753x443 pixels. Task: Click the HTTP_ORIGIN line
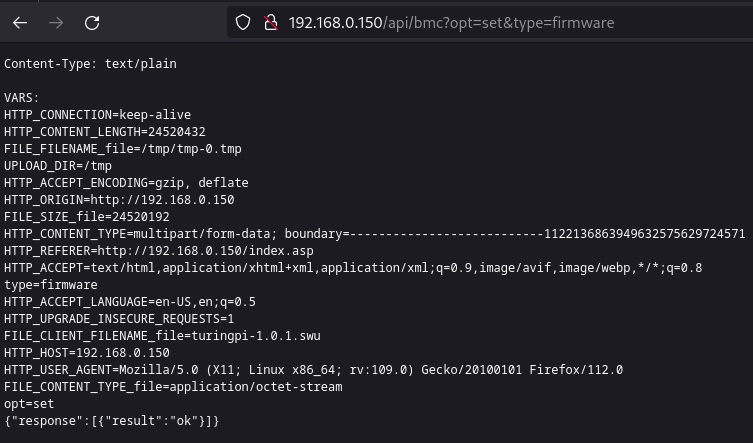118,200
